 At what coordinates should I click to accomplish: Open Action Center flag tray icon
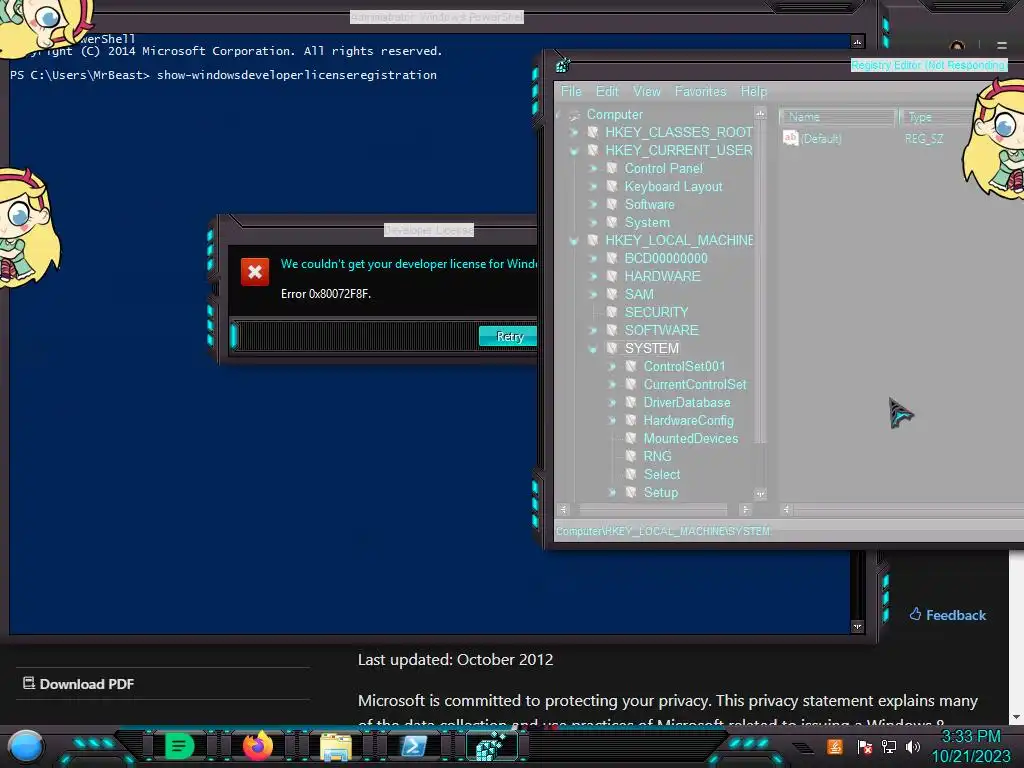[865, 747]
